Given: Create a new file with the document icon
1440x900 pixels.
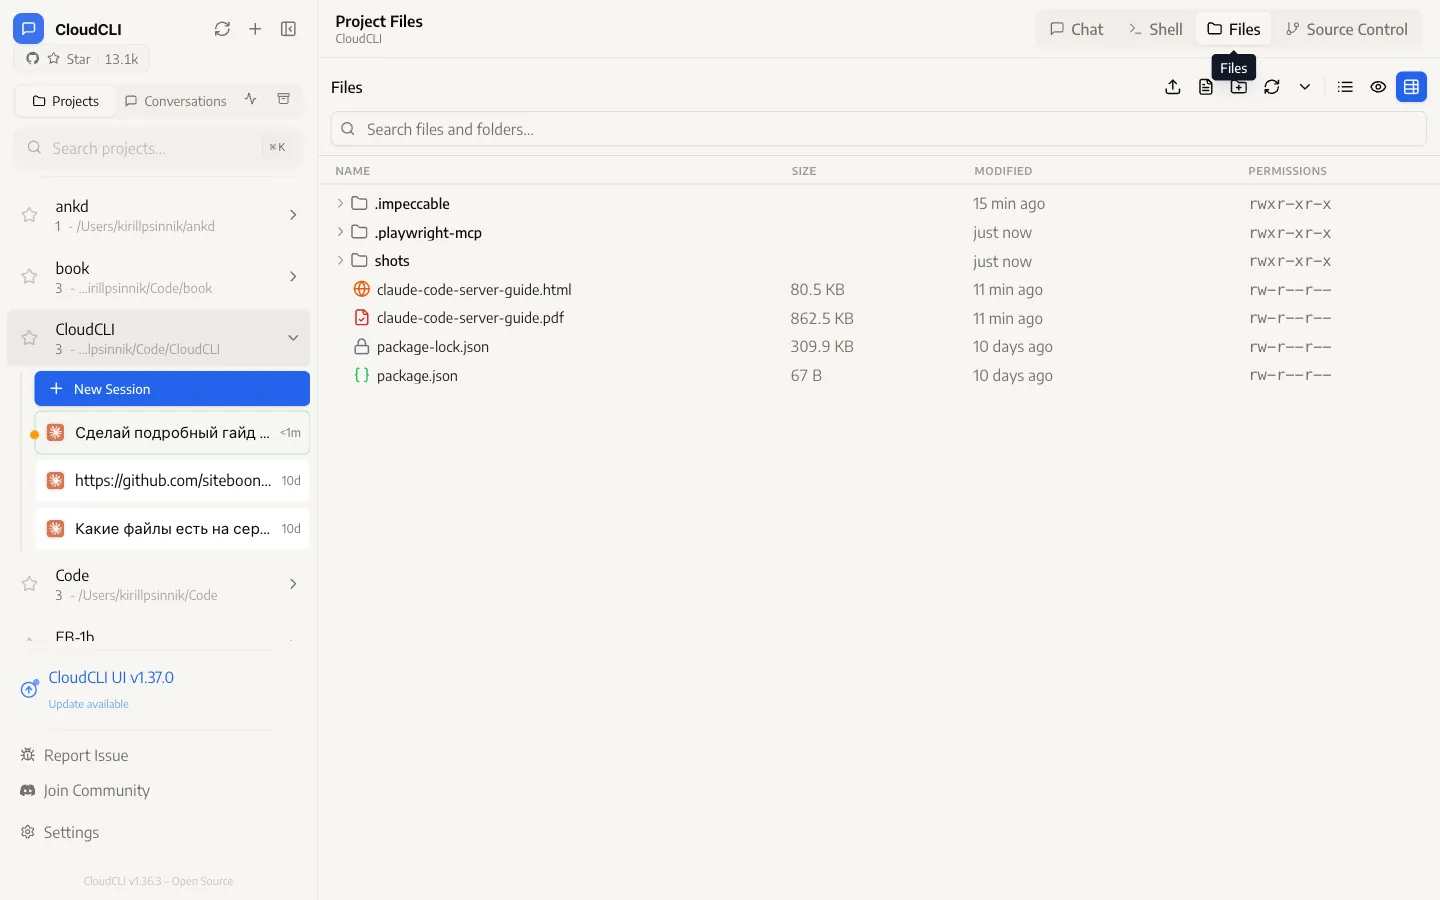Looking at the screenshot, I should click(1206, 87).
